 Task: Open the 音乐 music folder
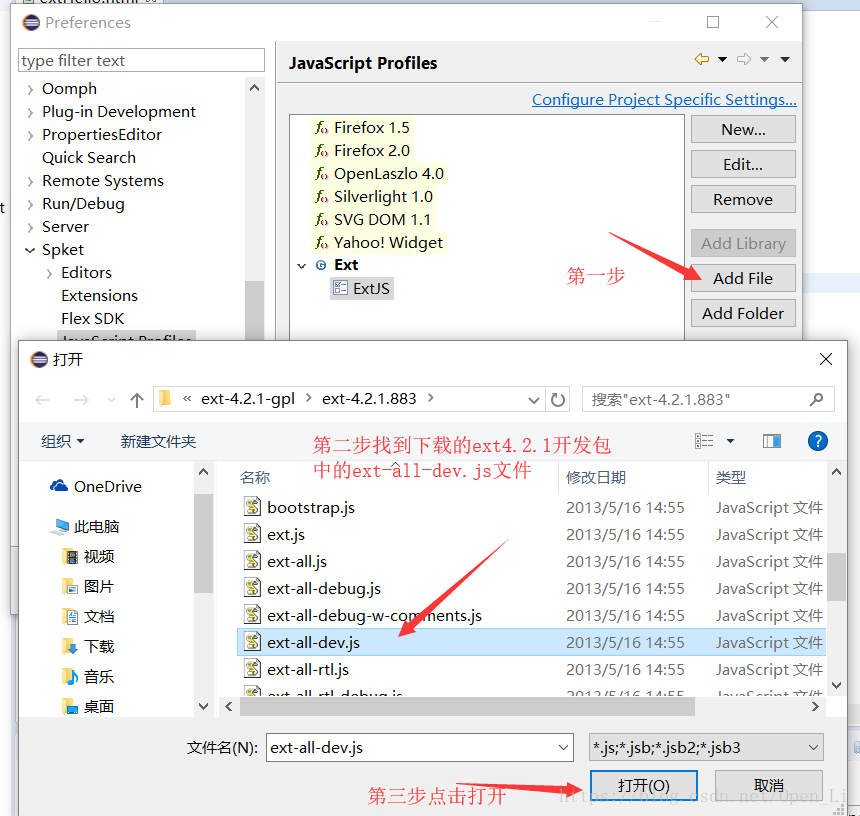tap(88, 677)
